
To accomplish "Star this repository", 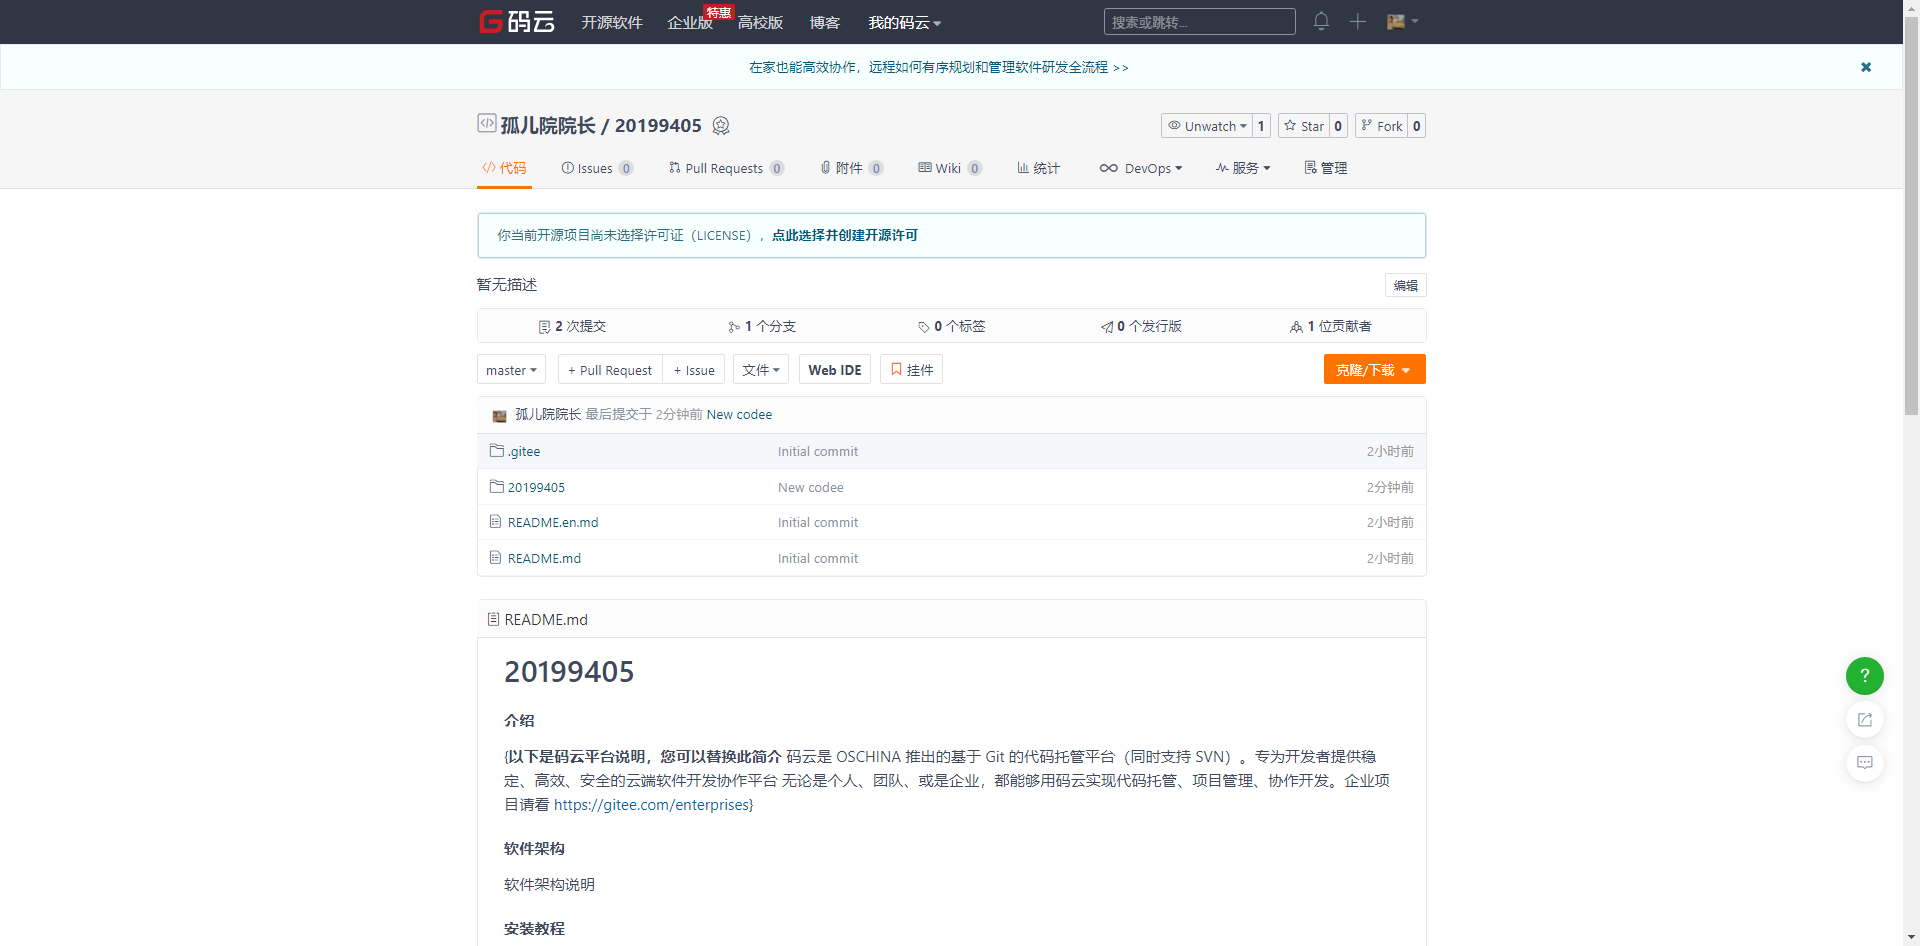I will (x=1304, y=126).
